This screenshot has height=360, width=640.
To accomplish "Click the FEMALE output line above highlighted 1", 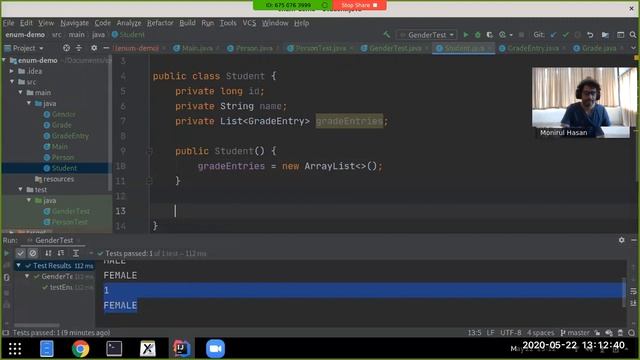I will (x=120, y=276).
